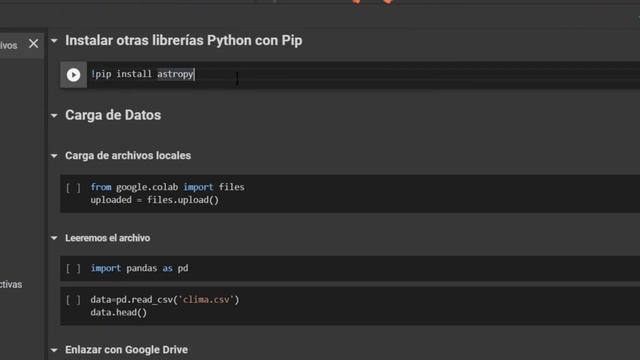
Task: Select the Enlazar con Google Drive heading
Action: point(127,350)
